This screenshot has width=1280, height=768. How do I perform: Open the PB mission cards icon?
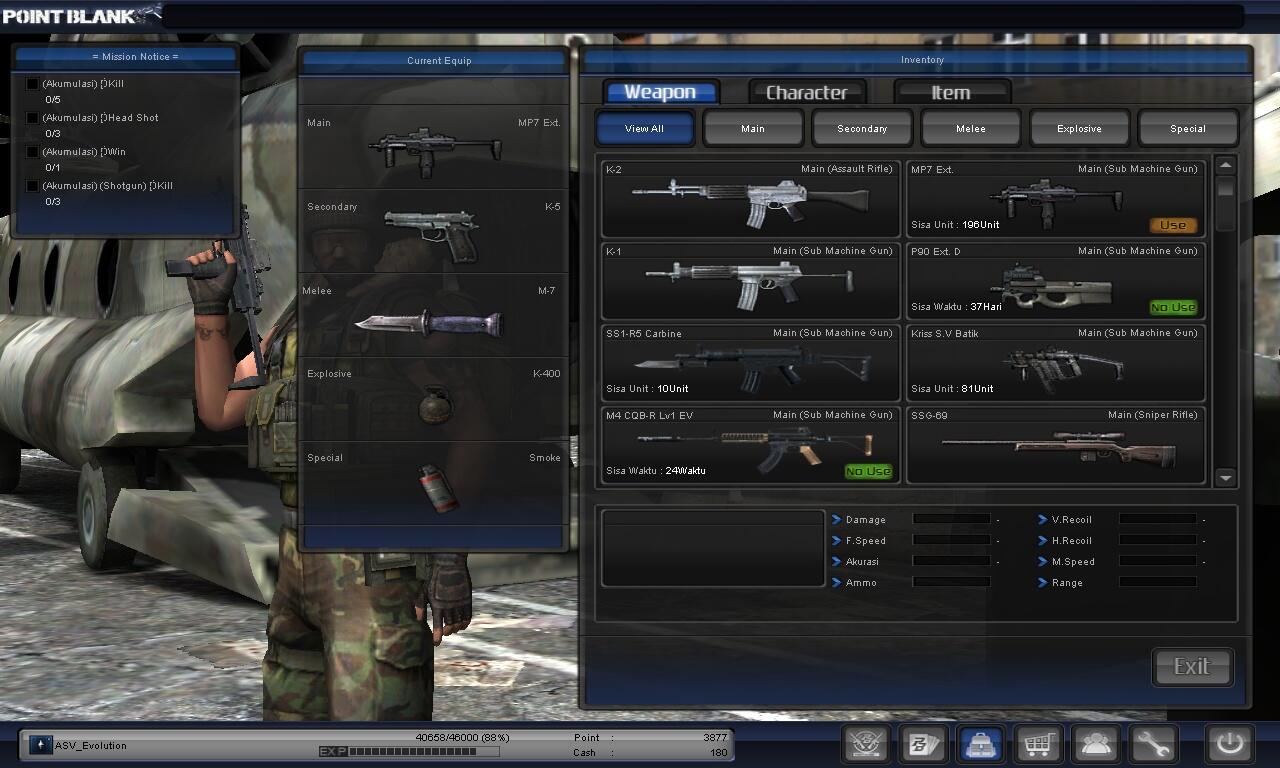coord(923,744)
